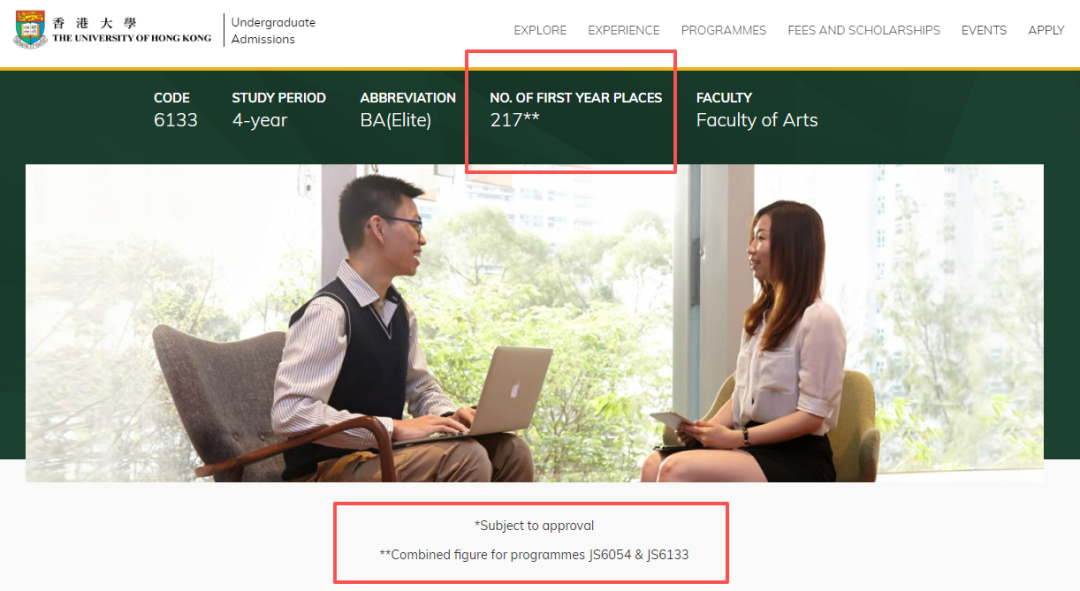
Task: Open the Apply menu
Action: pyautogui.click(x=1046, y=30)
